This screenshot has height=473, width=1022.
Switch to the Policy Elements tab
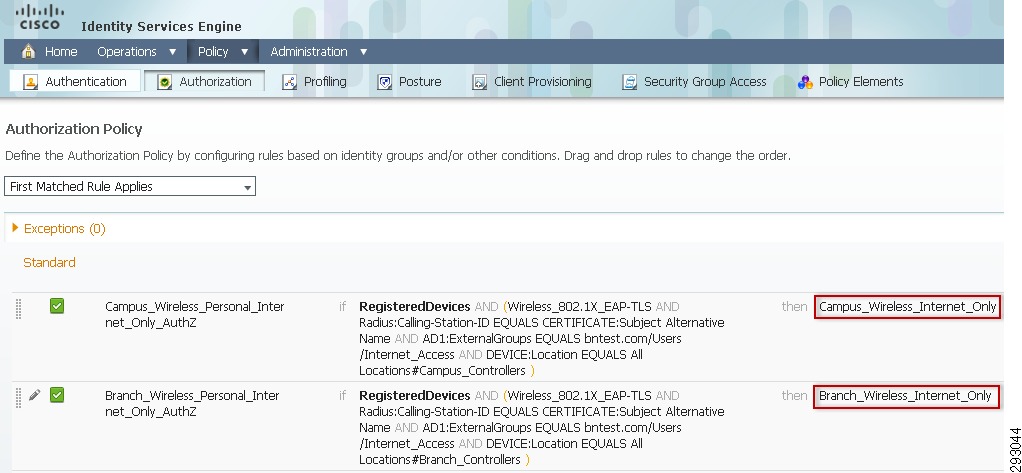(x=851, y=81)
